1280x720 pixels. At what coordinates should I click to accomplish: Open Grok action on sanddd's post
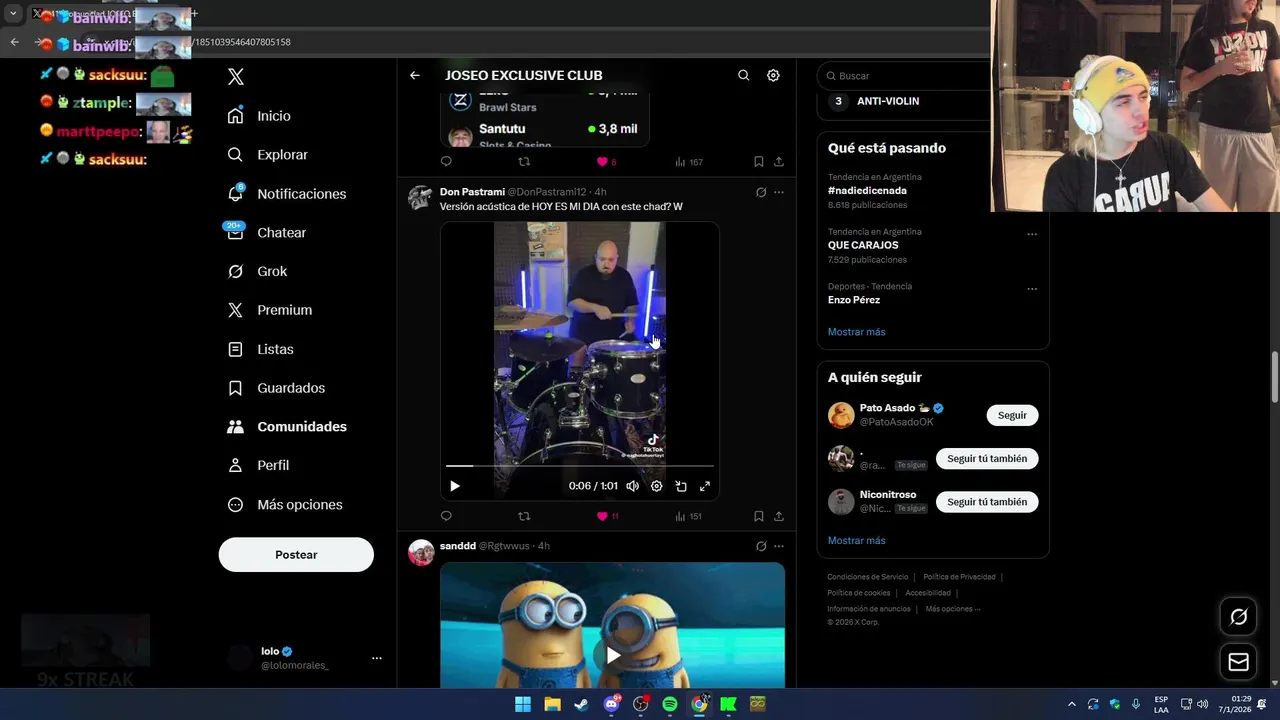click(x=761, y=546)
